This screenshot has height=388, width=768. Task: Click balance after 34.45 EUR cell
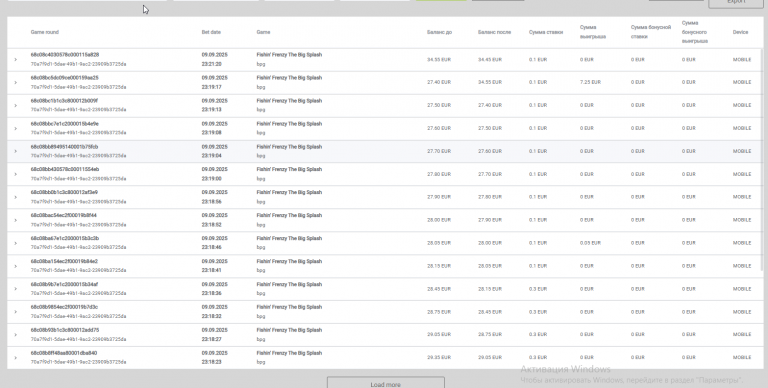point(489,60)
